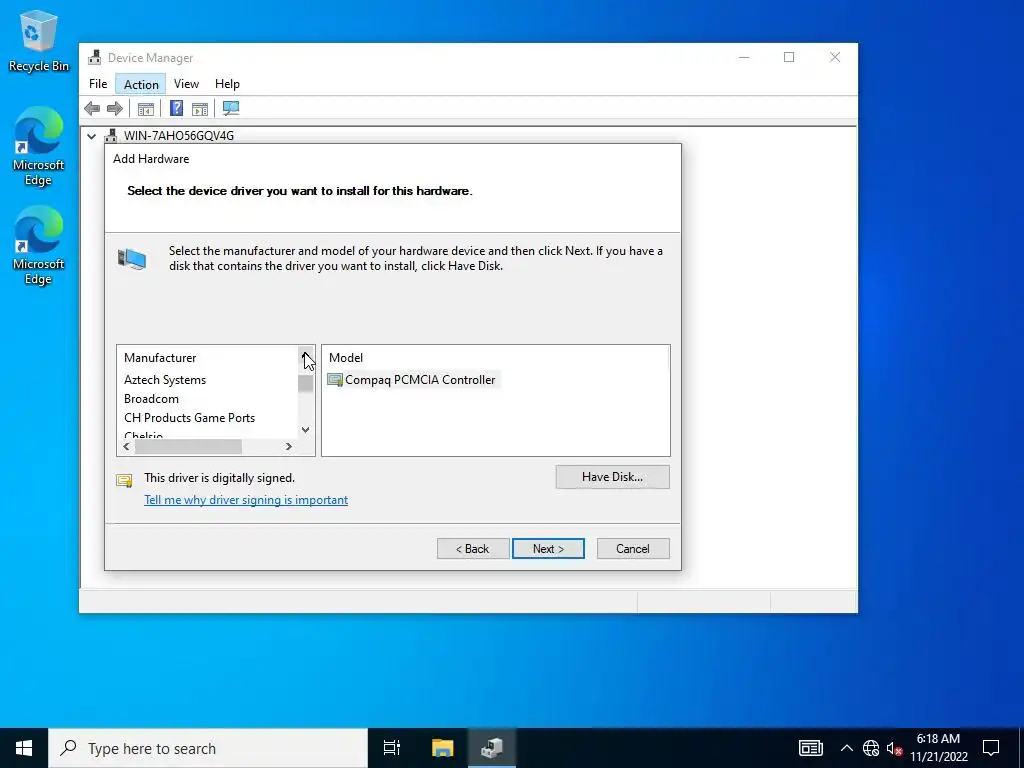Click the blue Help toolbar icon
The height and width of the screenshot is (768, 1024).
click(176, 108)
